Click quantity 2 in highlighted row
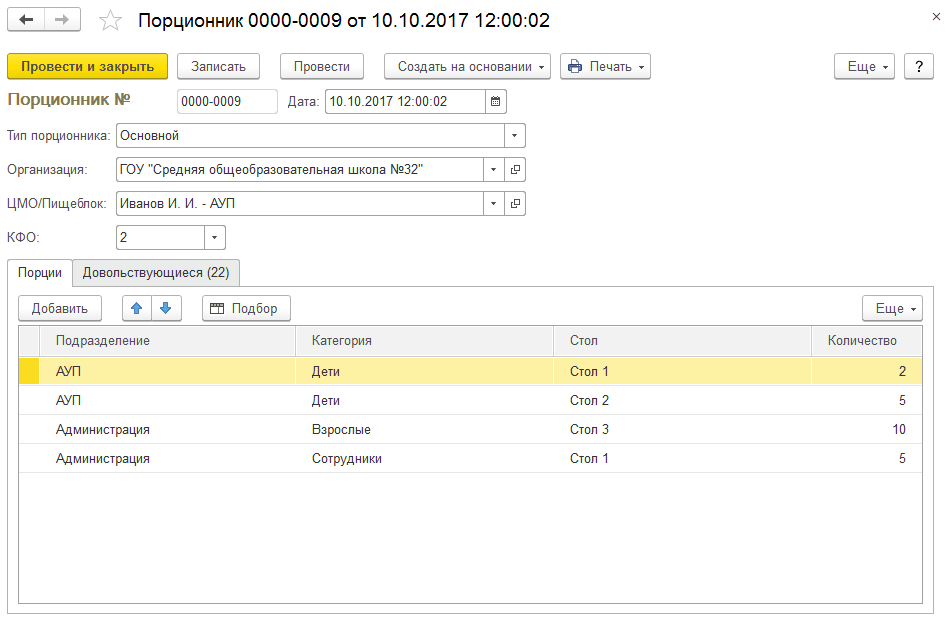Image resolution: width=946 pixels, height=623 pixels. (867, 372)
